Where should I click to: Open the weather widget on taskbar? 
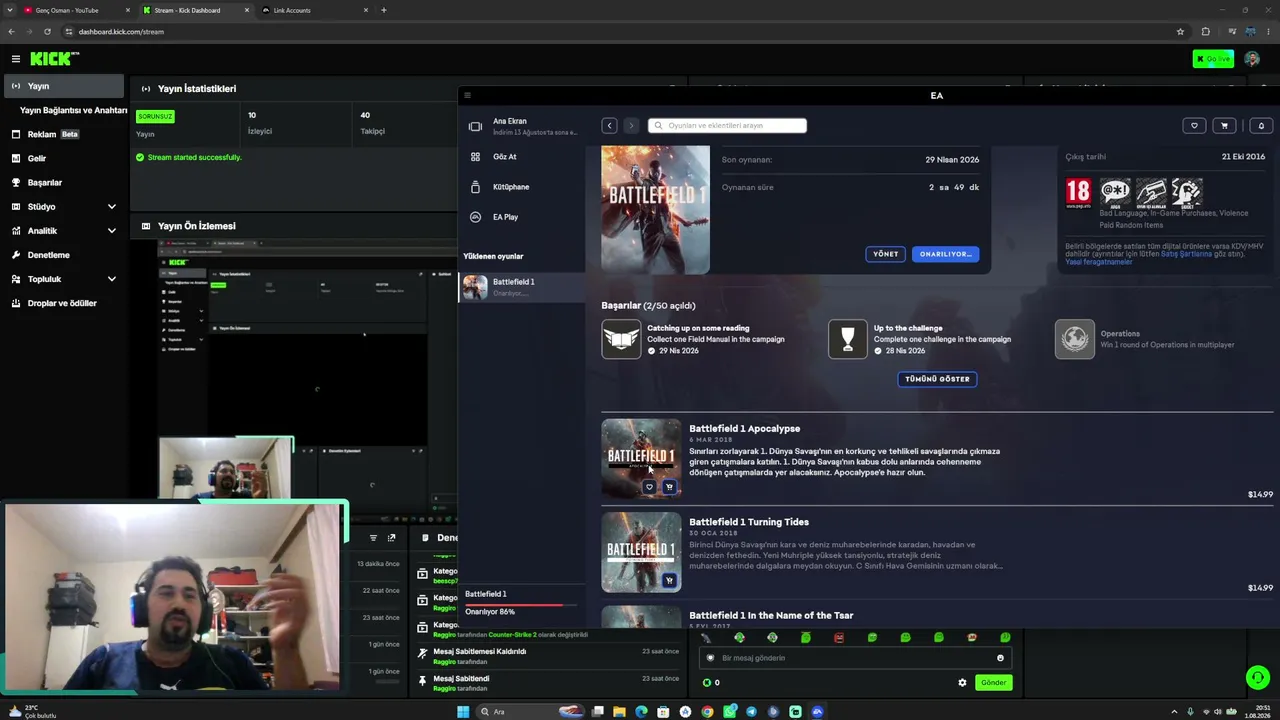tap(32, 712)
